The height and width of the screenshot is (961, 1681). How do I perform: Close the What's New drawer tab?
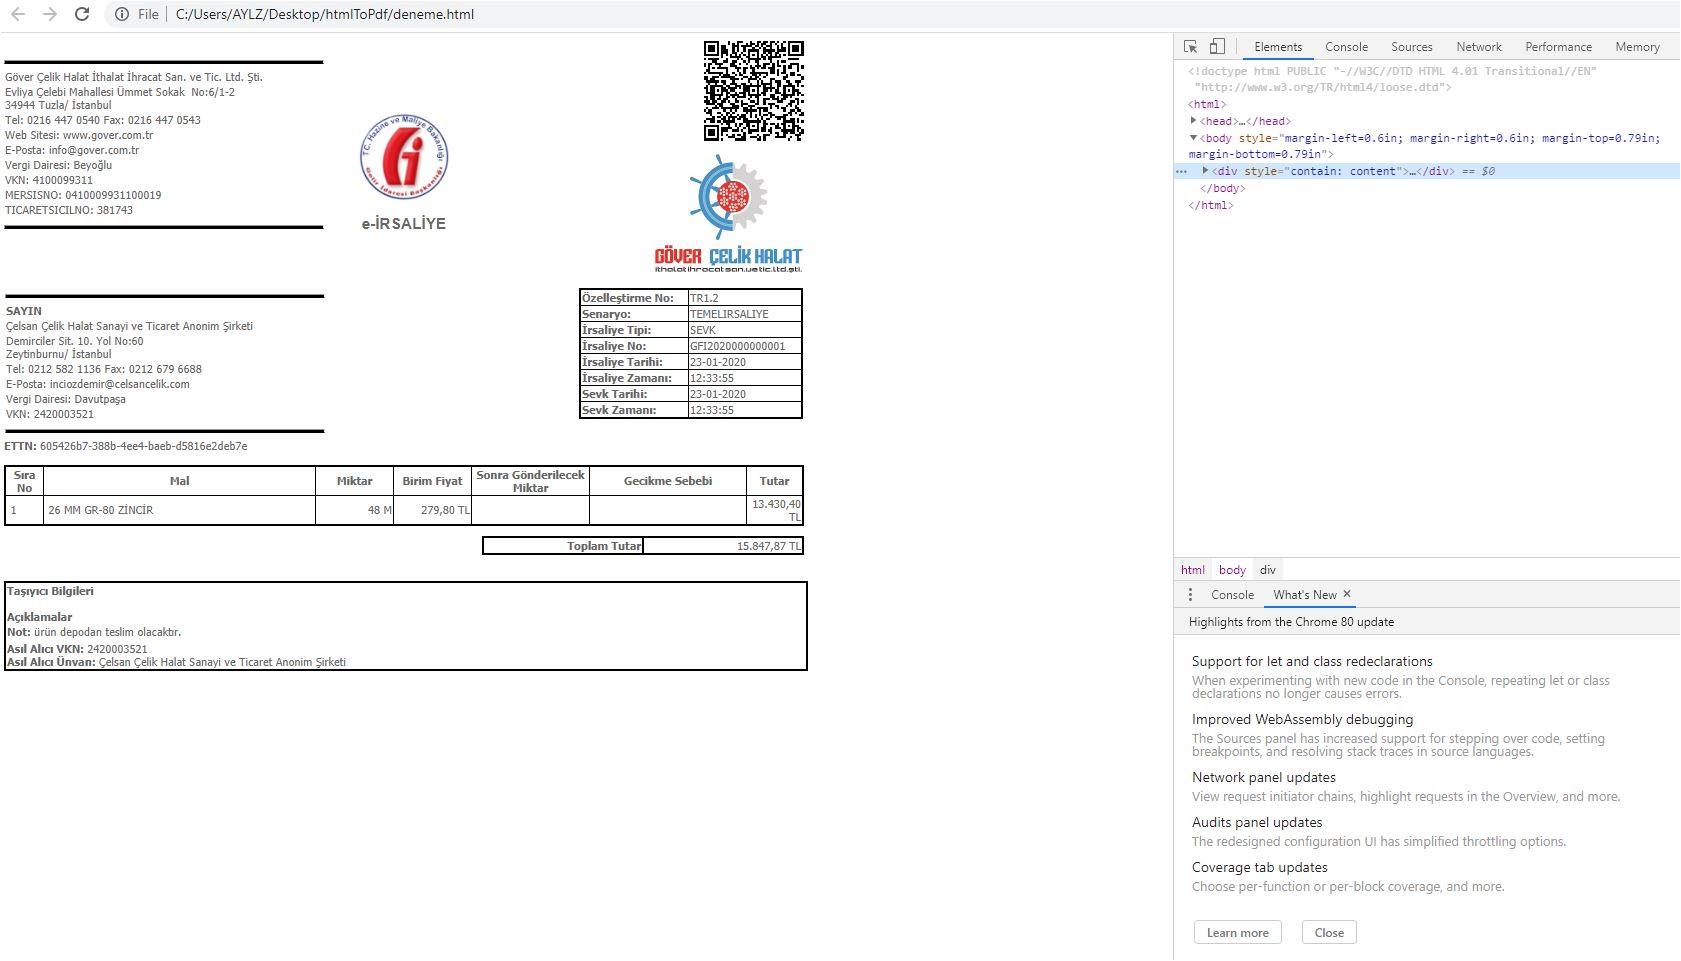coord(1347,594)
